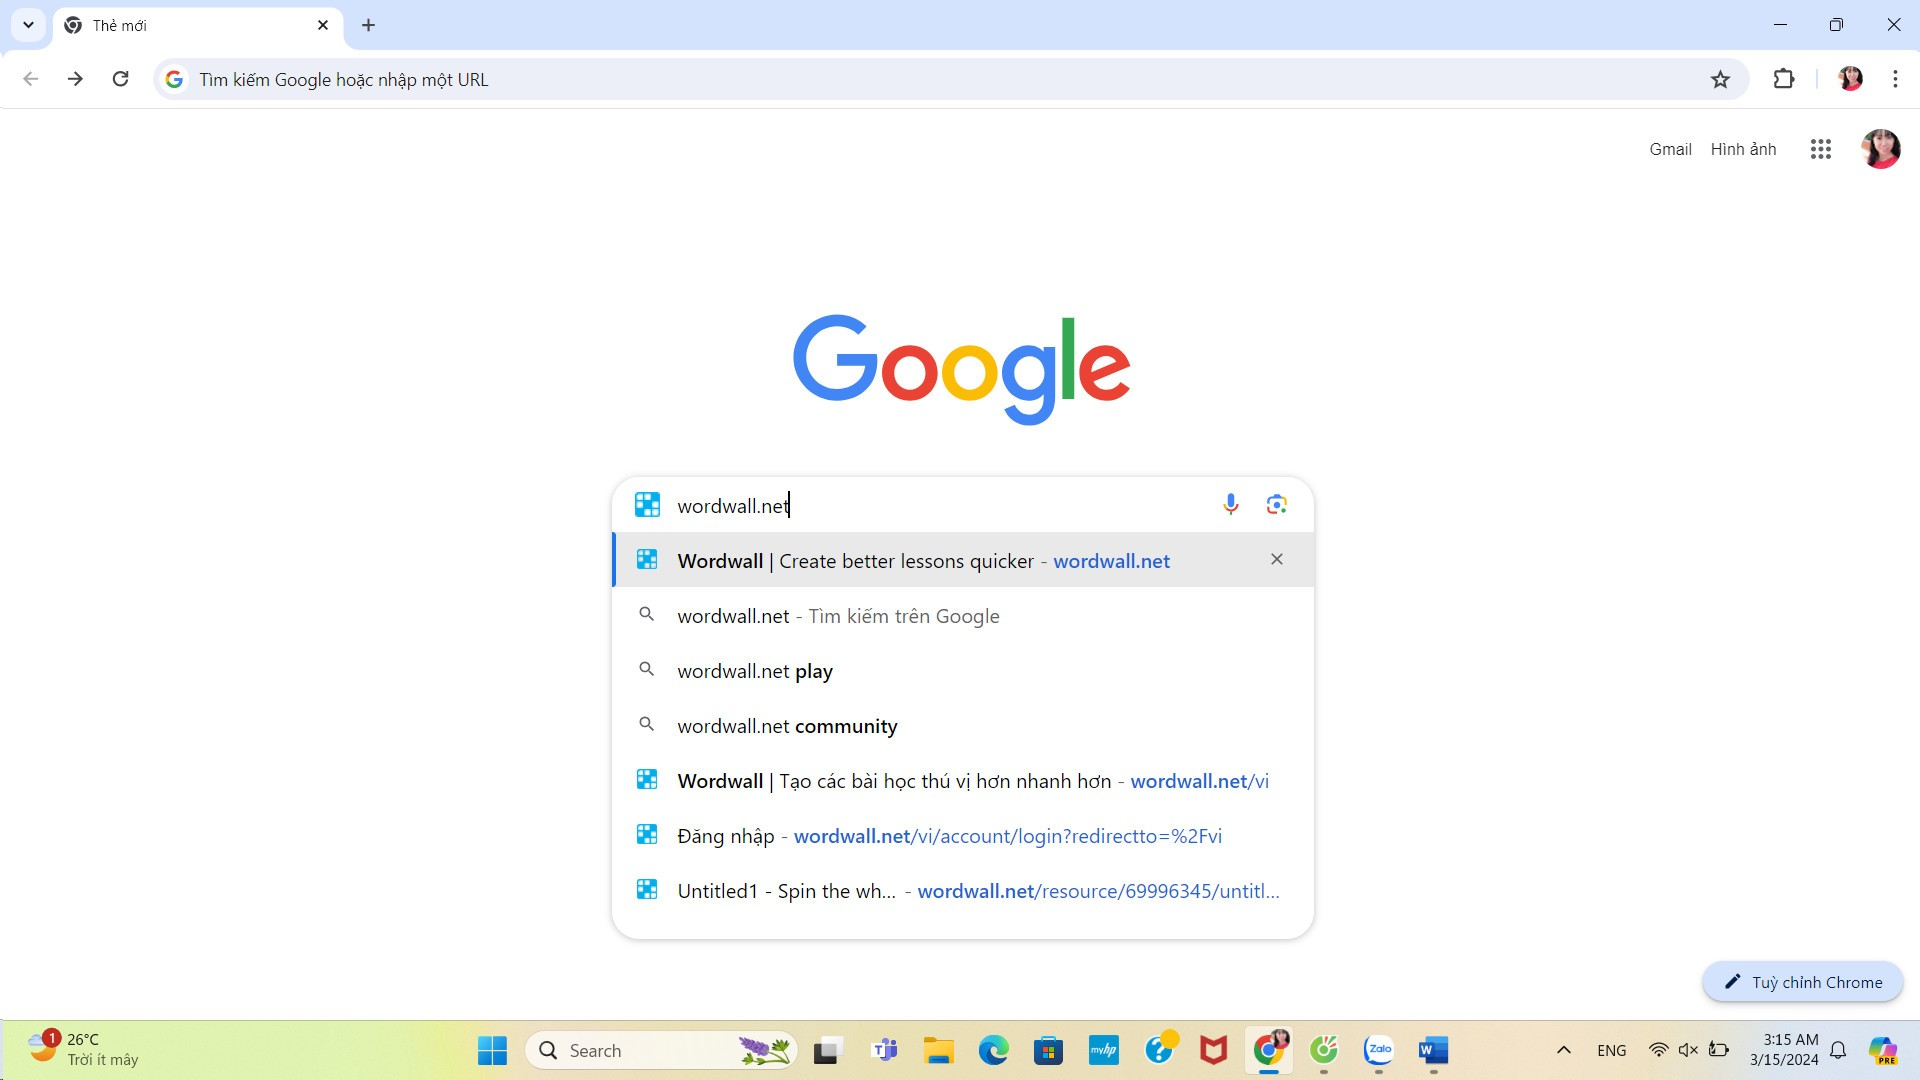Open a new tab with plus button
Screen dimensions: 1920x1080
pos(368,25)
